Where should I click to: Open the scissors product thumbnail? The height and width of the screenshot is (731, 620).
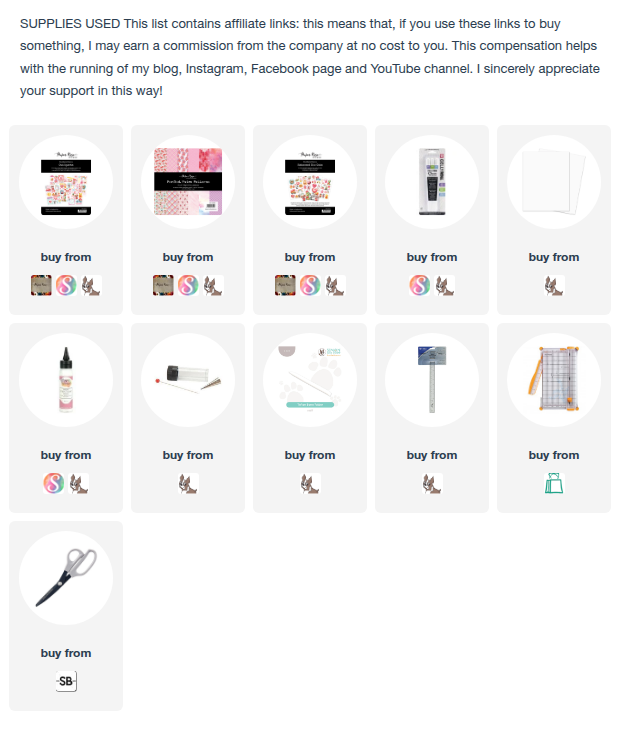click(x=66, y=578)
